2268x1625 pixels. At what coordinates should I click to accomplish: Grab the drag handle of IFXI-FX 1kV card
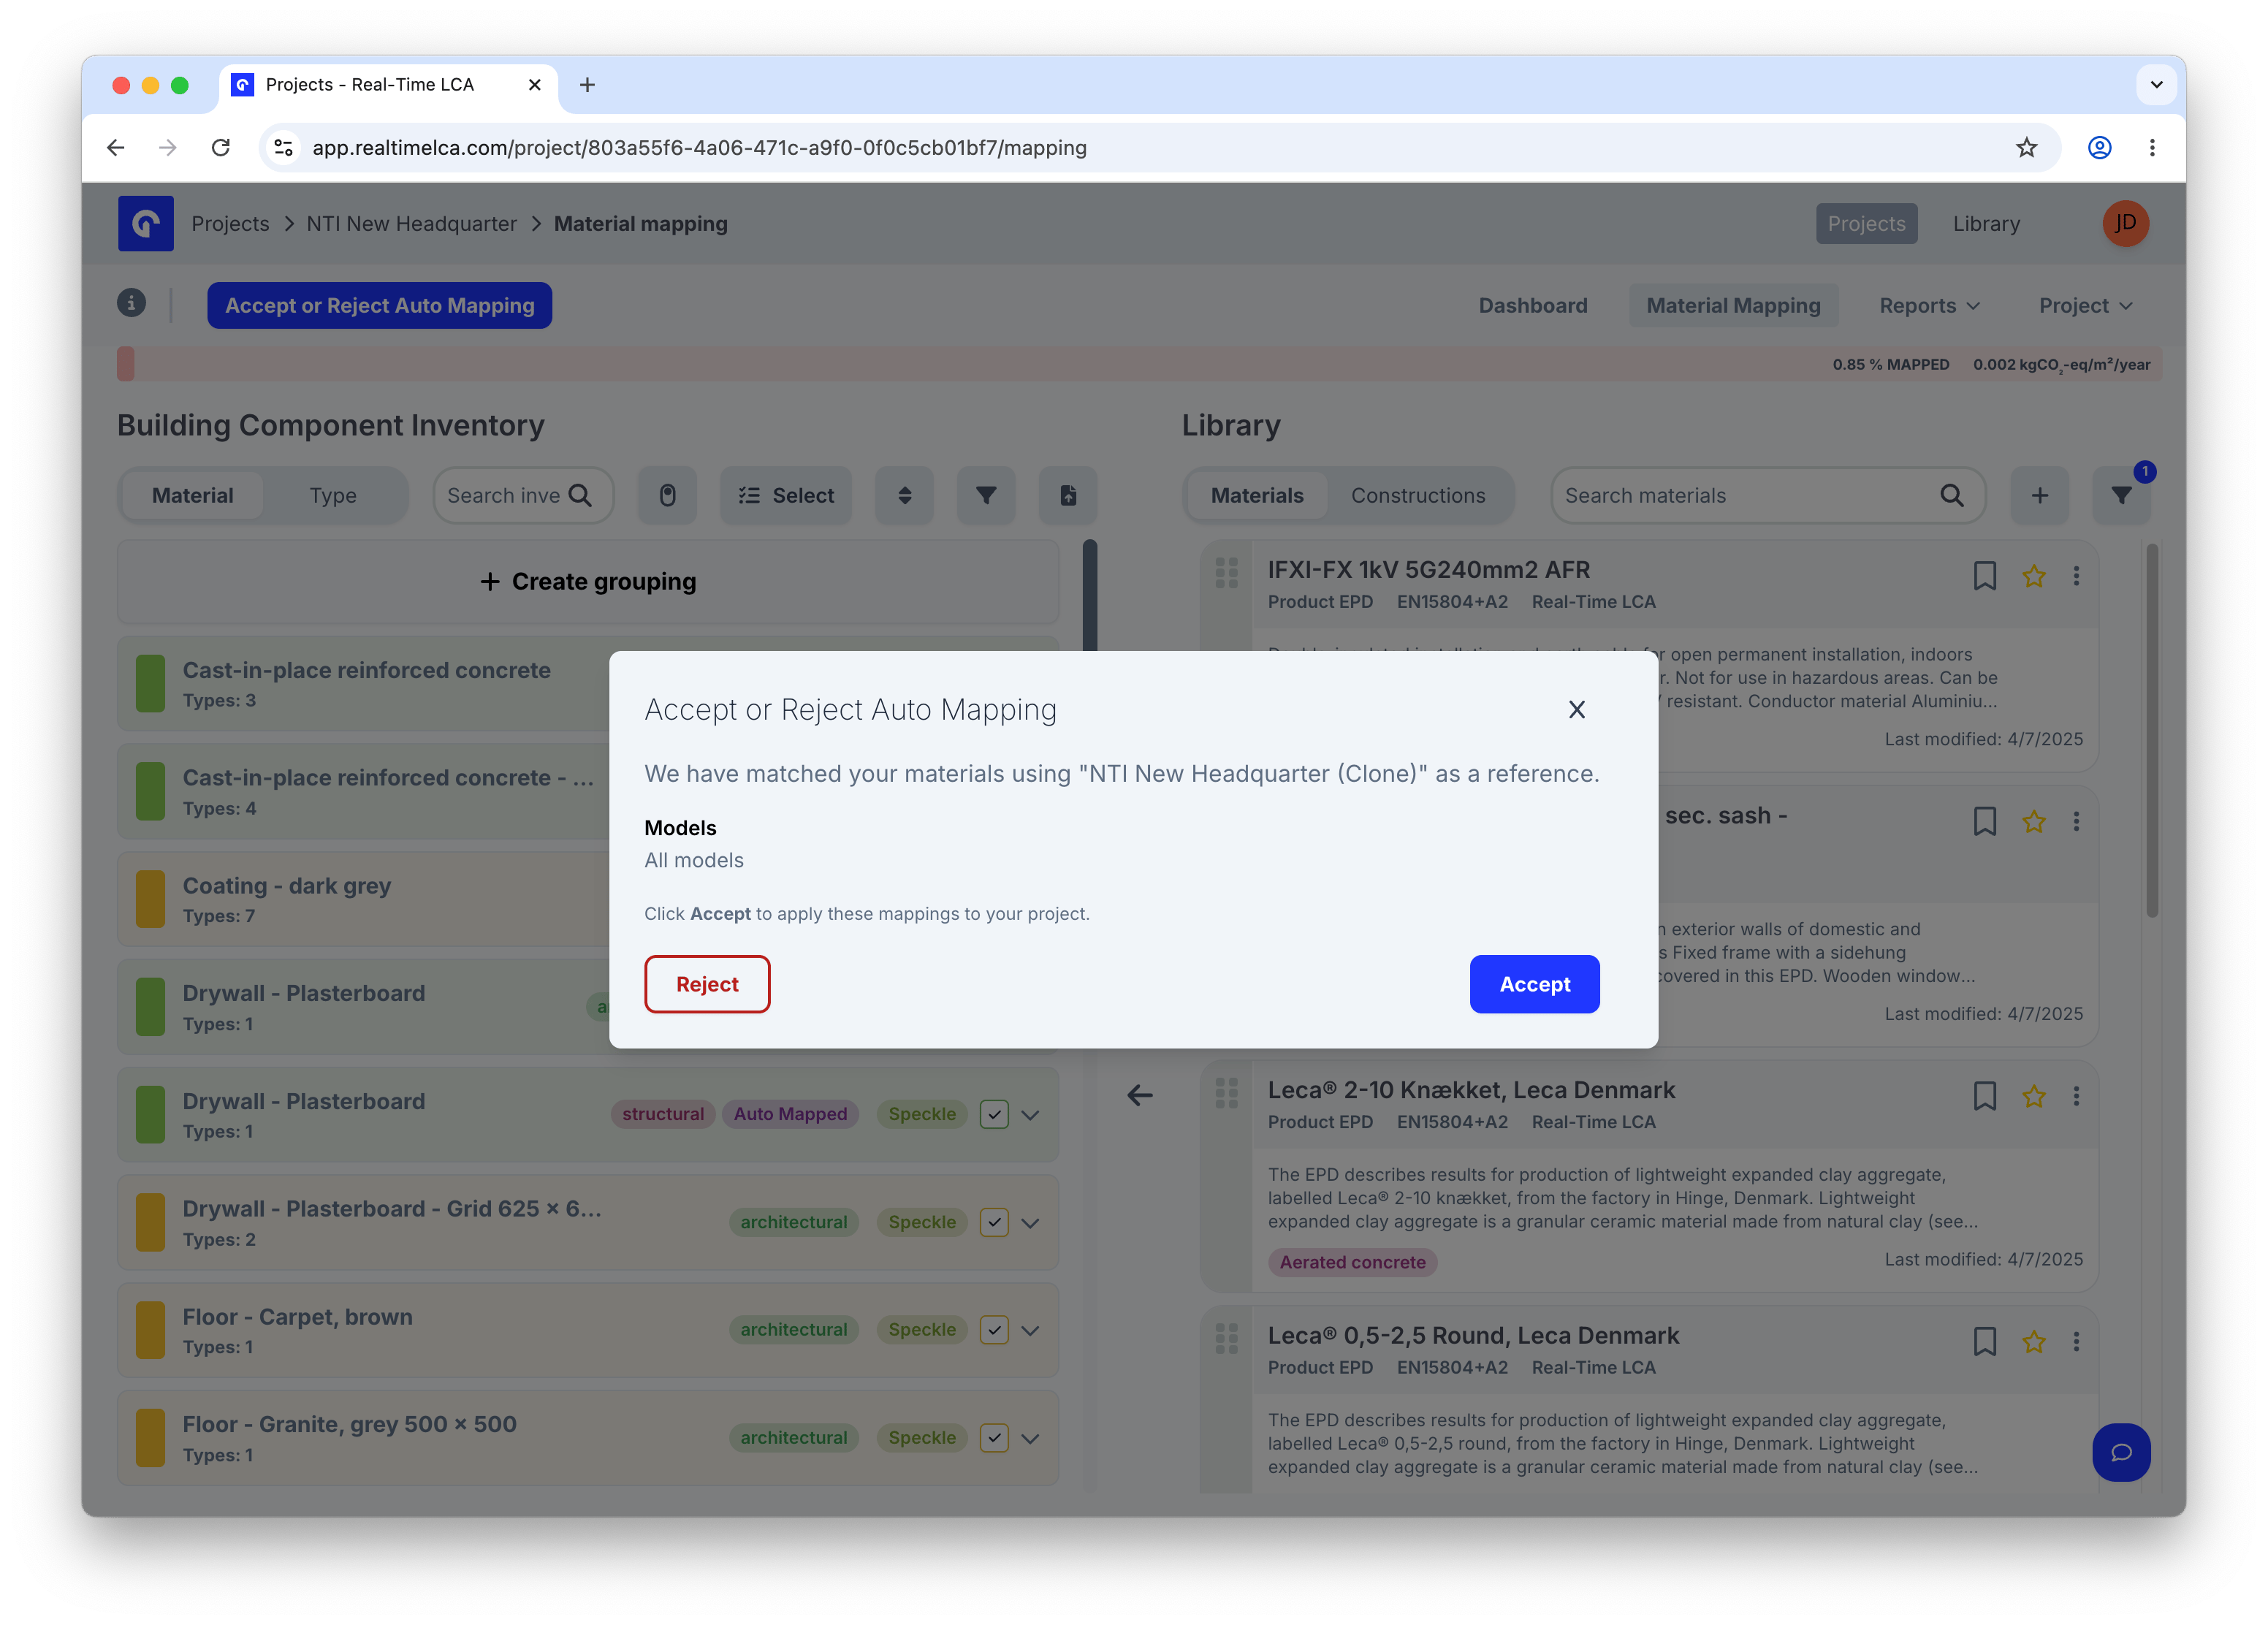tap(1226, 572)
